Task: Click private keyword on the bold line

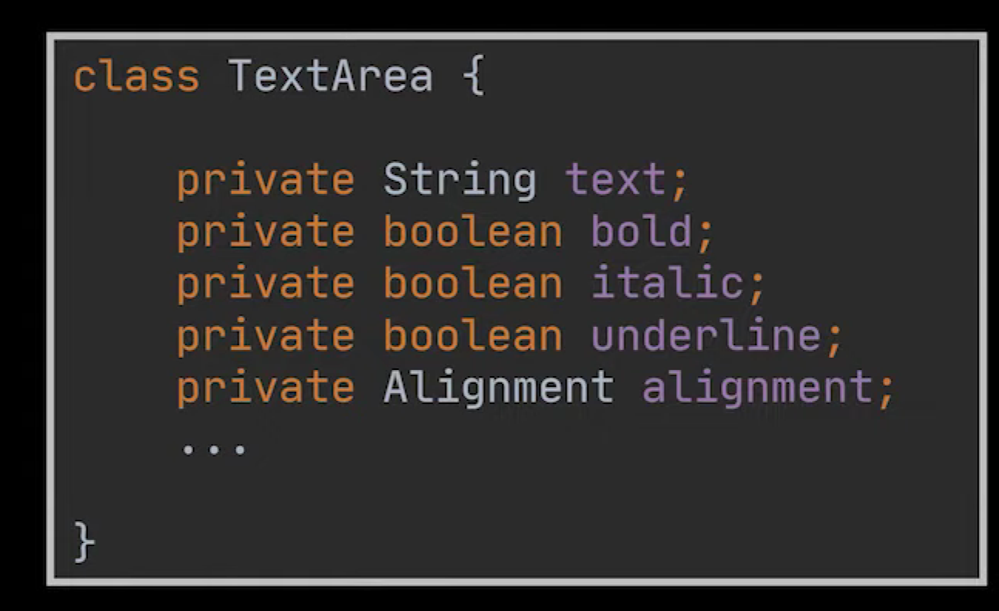Action: pos(266,233)
